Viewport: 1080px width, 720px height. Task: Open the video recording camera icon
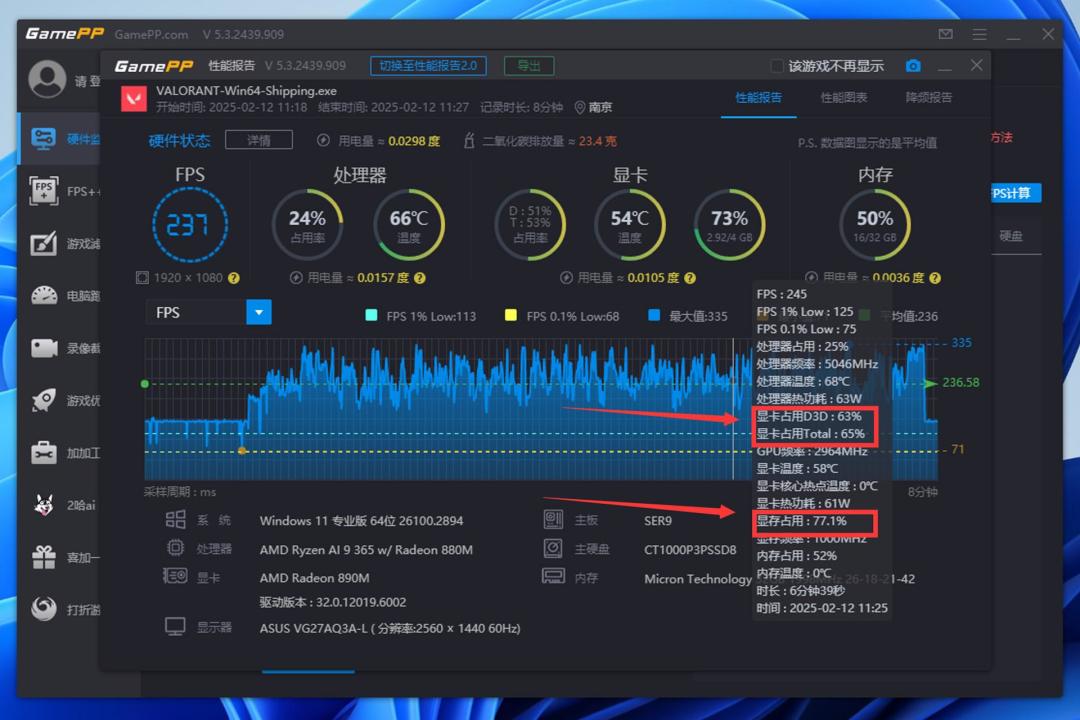tap(44, 348)
